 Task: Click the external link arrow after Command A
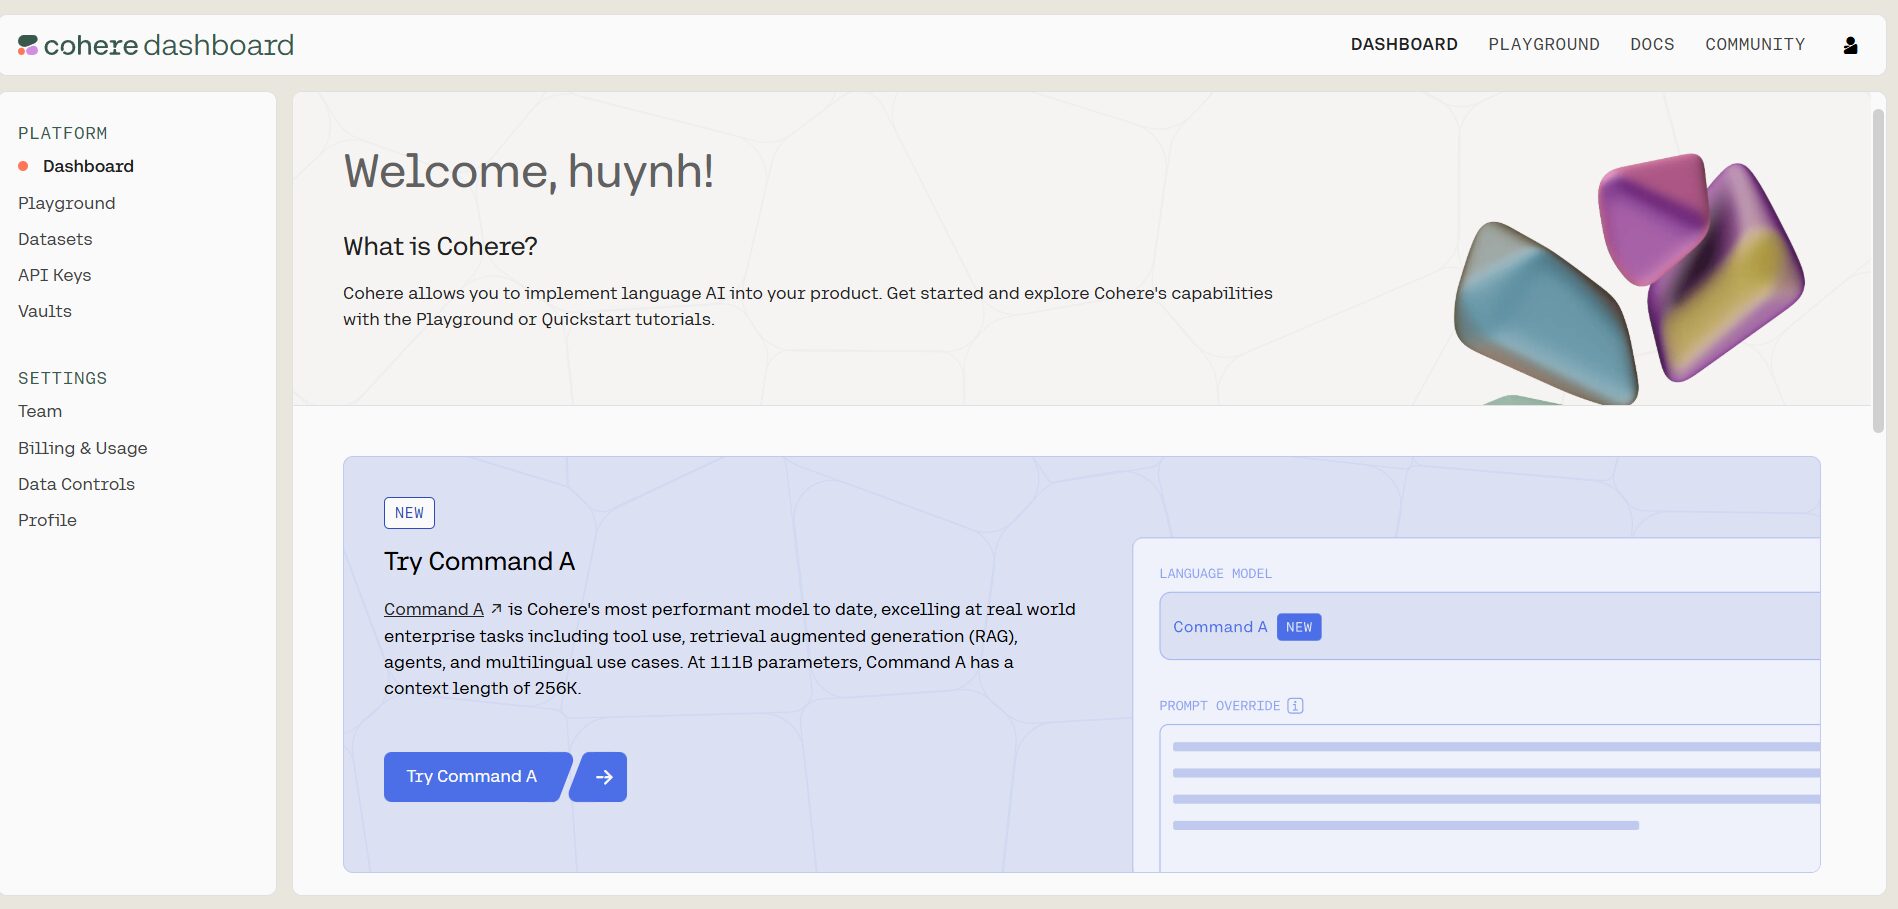click(496, 609)
